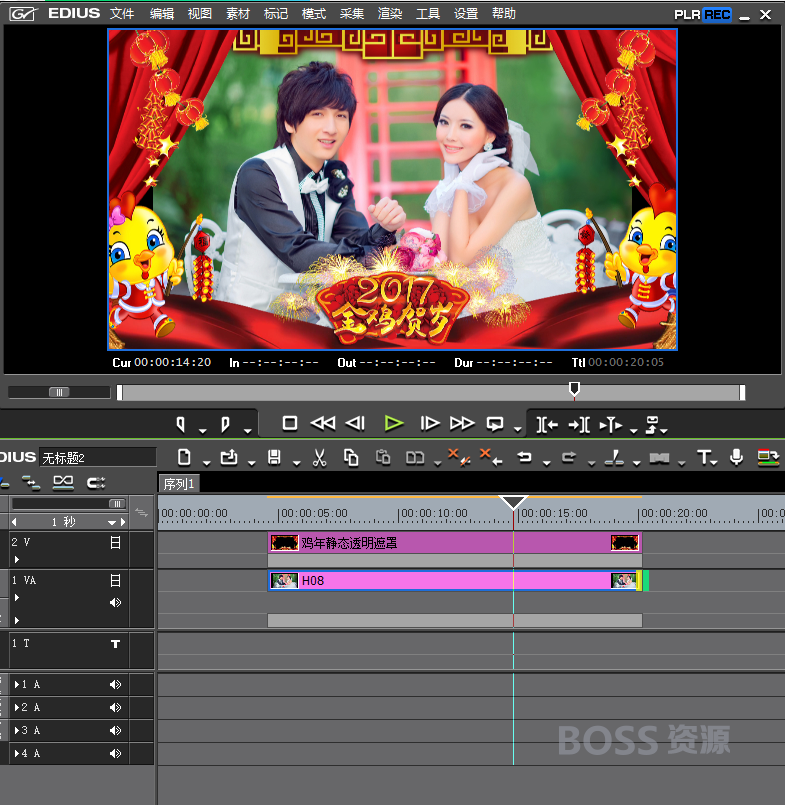This screenshot has height=805, width=785.
Task: Toggle the Bin window display icon
Action: coord(768,457)
